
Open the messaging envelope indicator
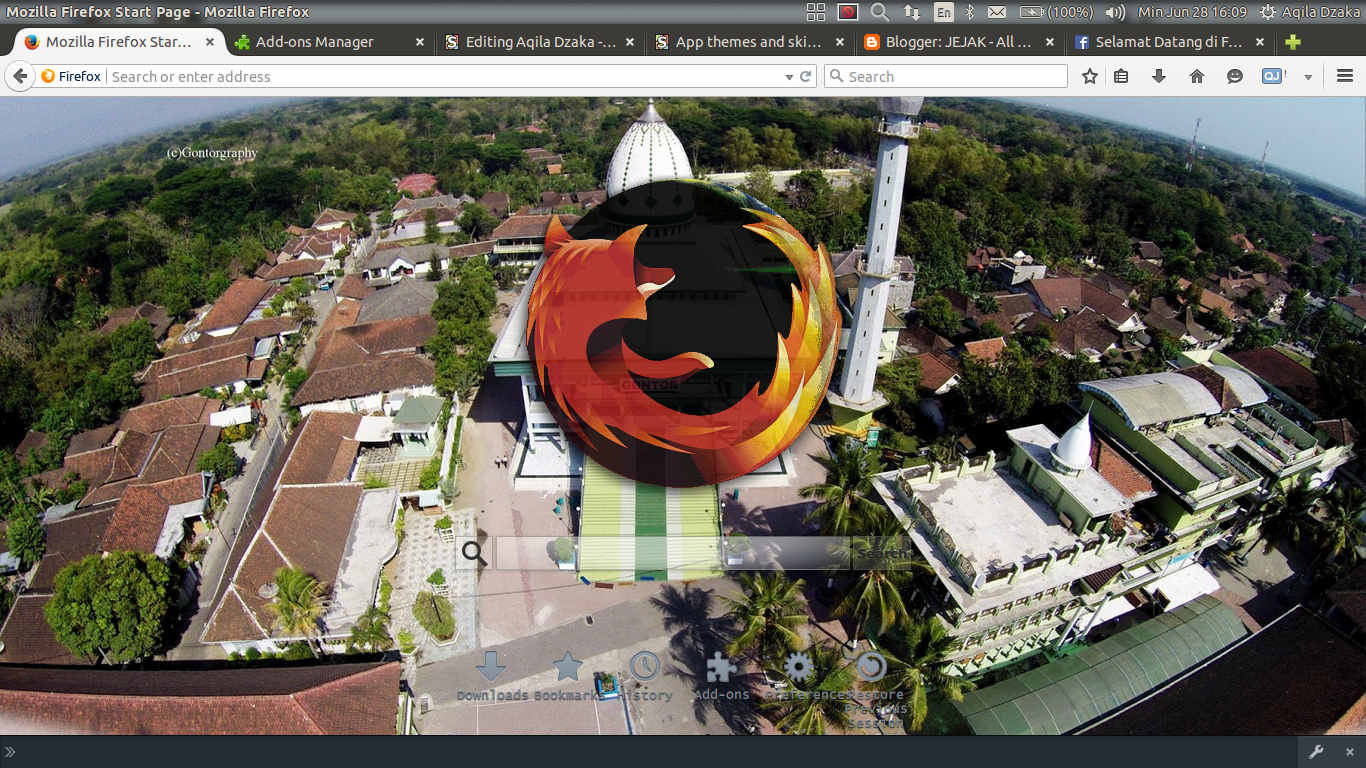(x=997, y=12)
